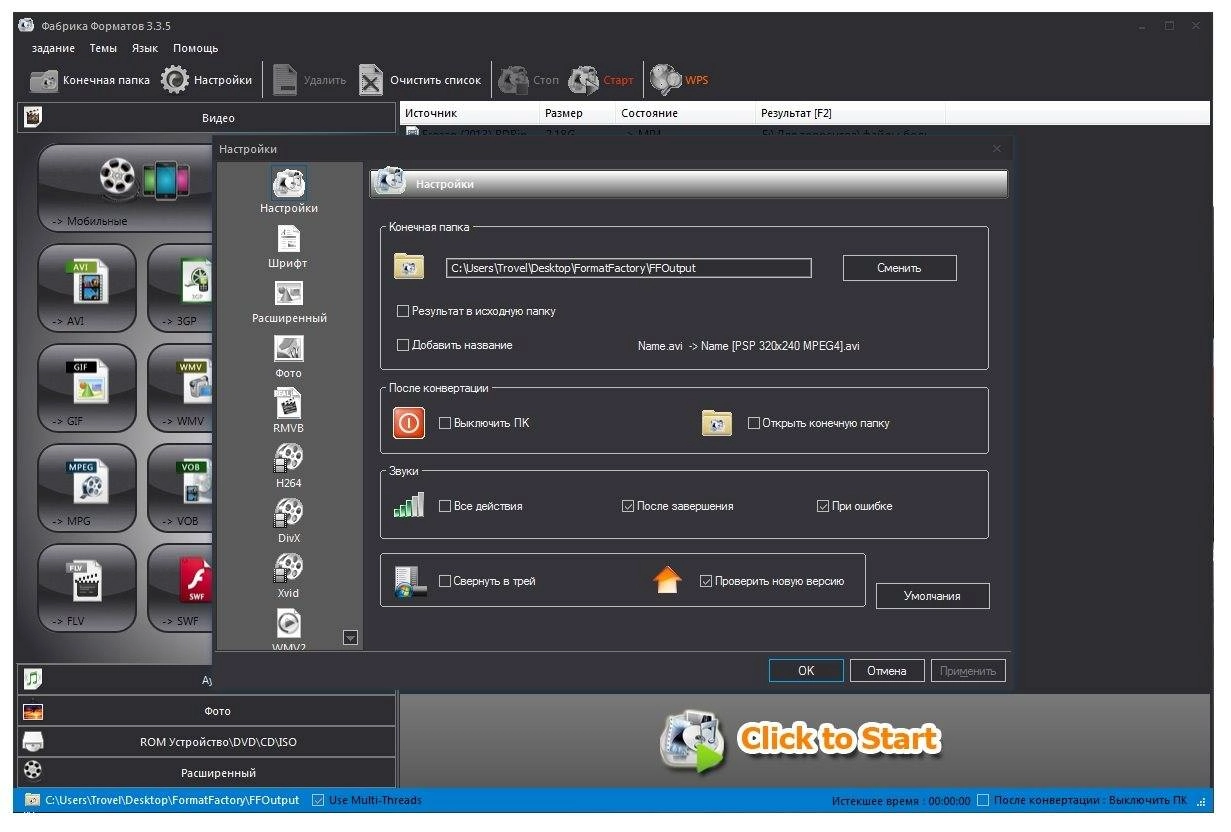
Task: Select Шрифт in the settings sidebar
Action: click(289, 247)
